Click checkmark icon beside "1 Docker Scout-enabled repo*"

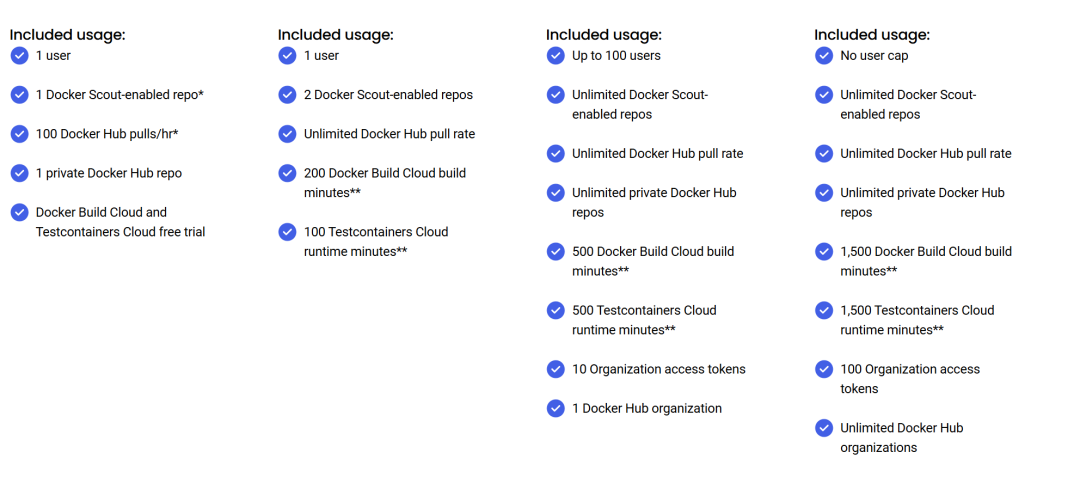point(19,95)
